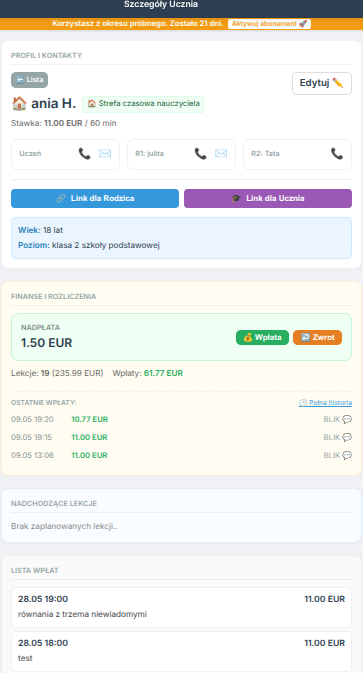363x673 pixels.
Task: Register a refund with Zwrot button
Action: (318, 337)
